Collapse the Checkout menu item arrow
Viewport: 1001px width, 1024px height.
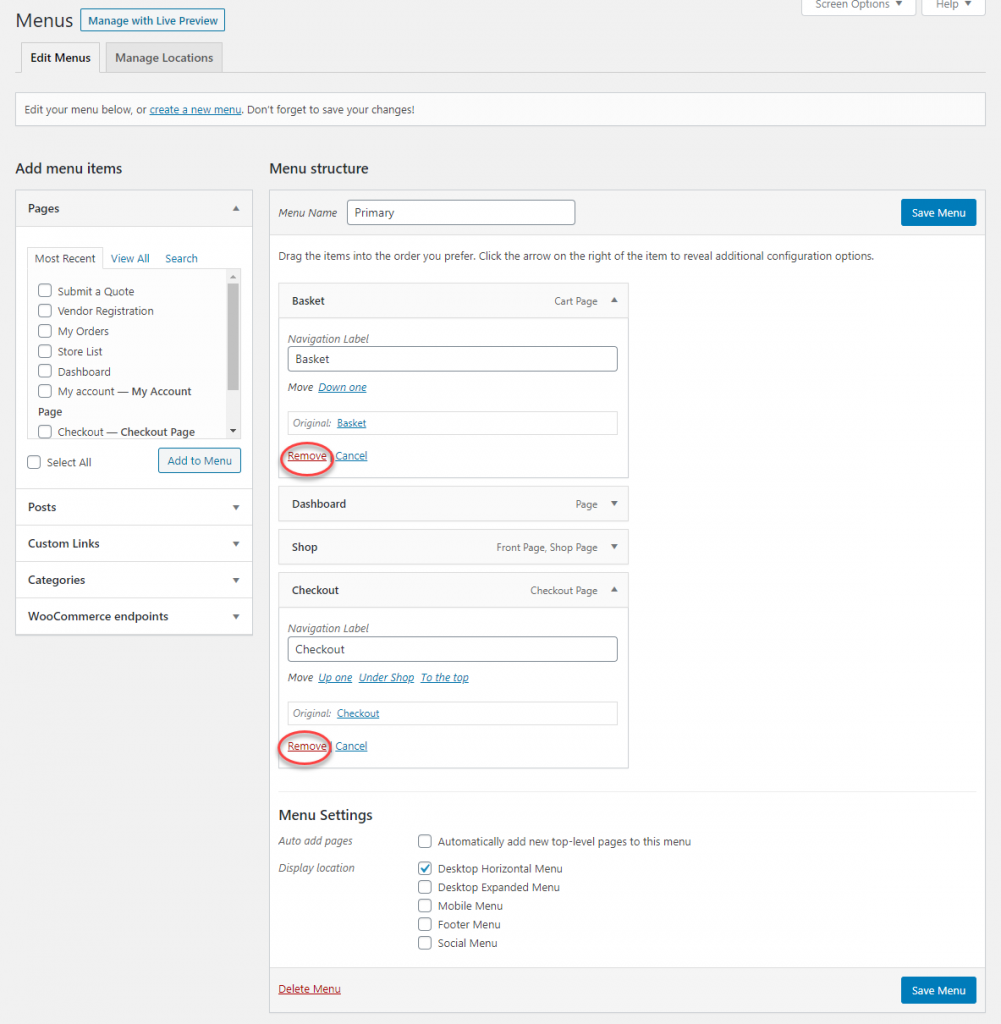coord(614,590)
